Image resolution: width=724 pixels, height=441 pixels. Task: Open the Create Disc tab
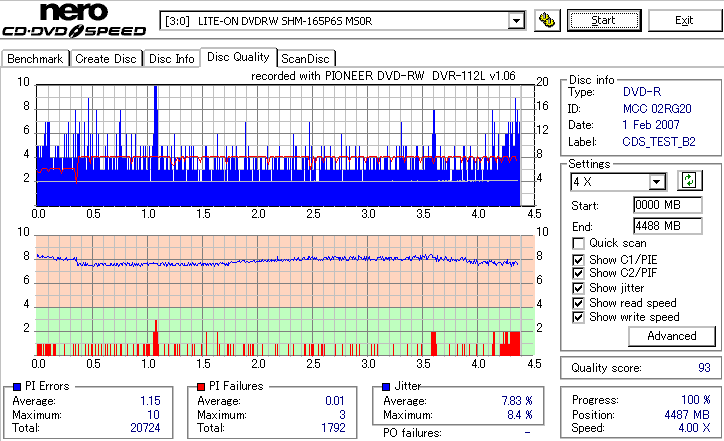(x=106, y=59)
